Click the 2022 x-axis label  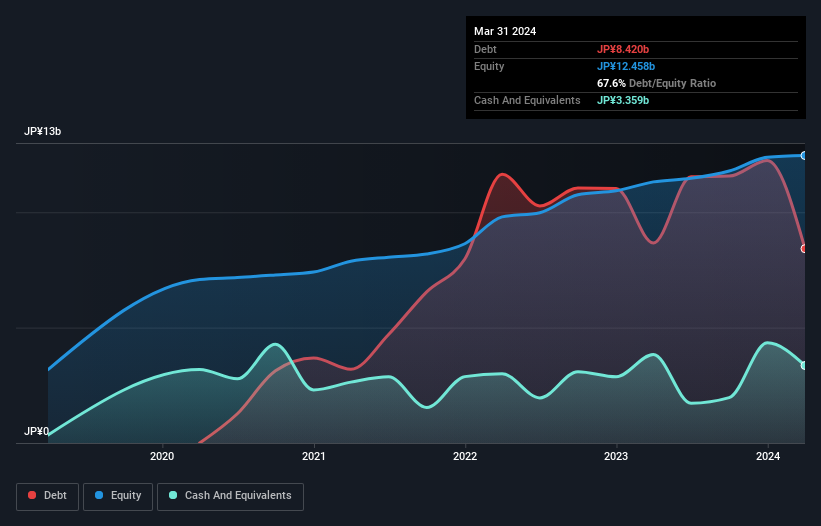(465, 456)
